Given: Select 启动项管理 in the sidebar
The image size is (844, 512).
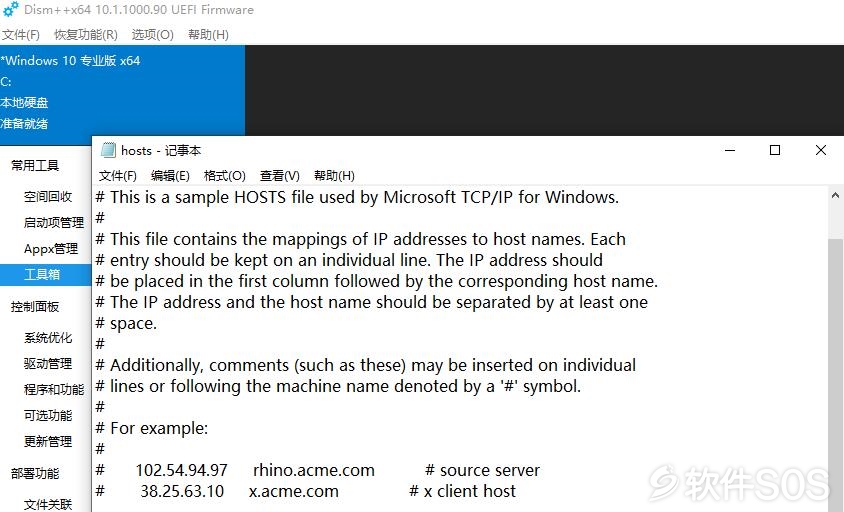Looking at the screenshot, I should pyautogui.click(x=54, y=222).
